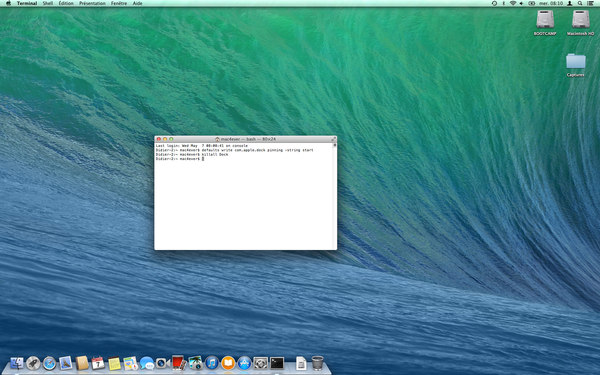
Task: Open the Aide menu
Action: (137, 3)
